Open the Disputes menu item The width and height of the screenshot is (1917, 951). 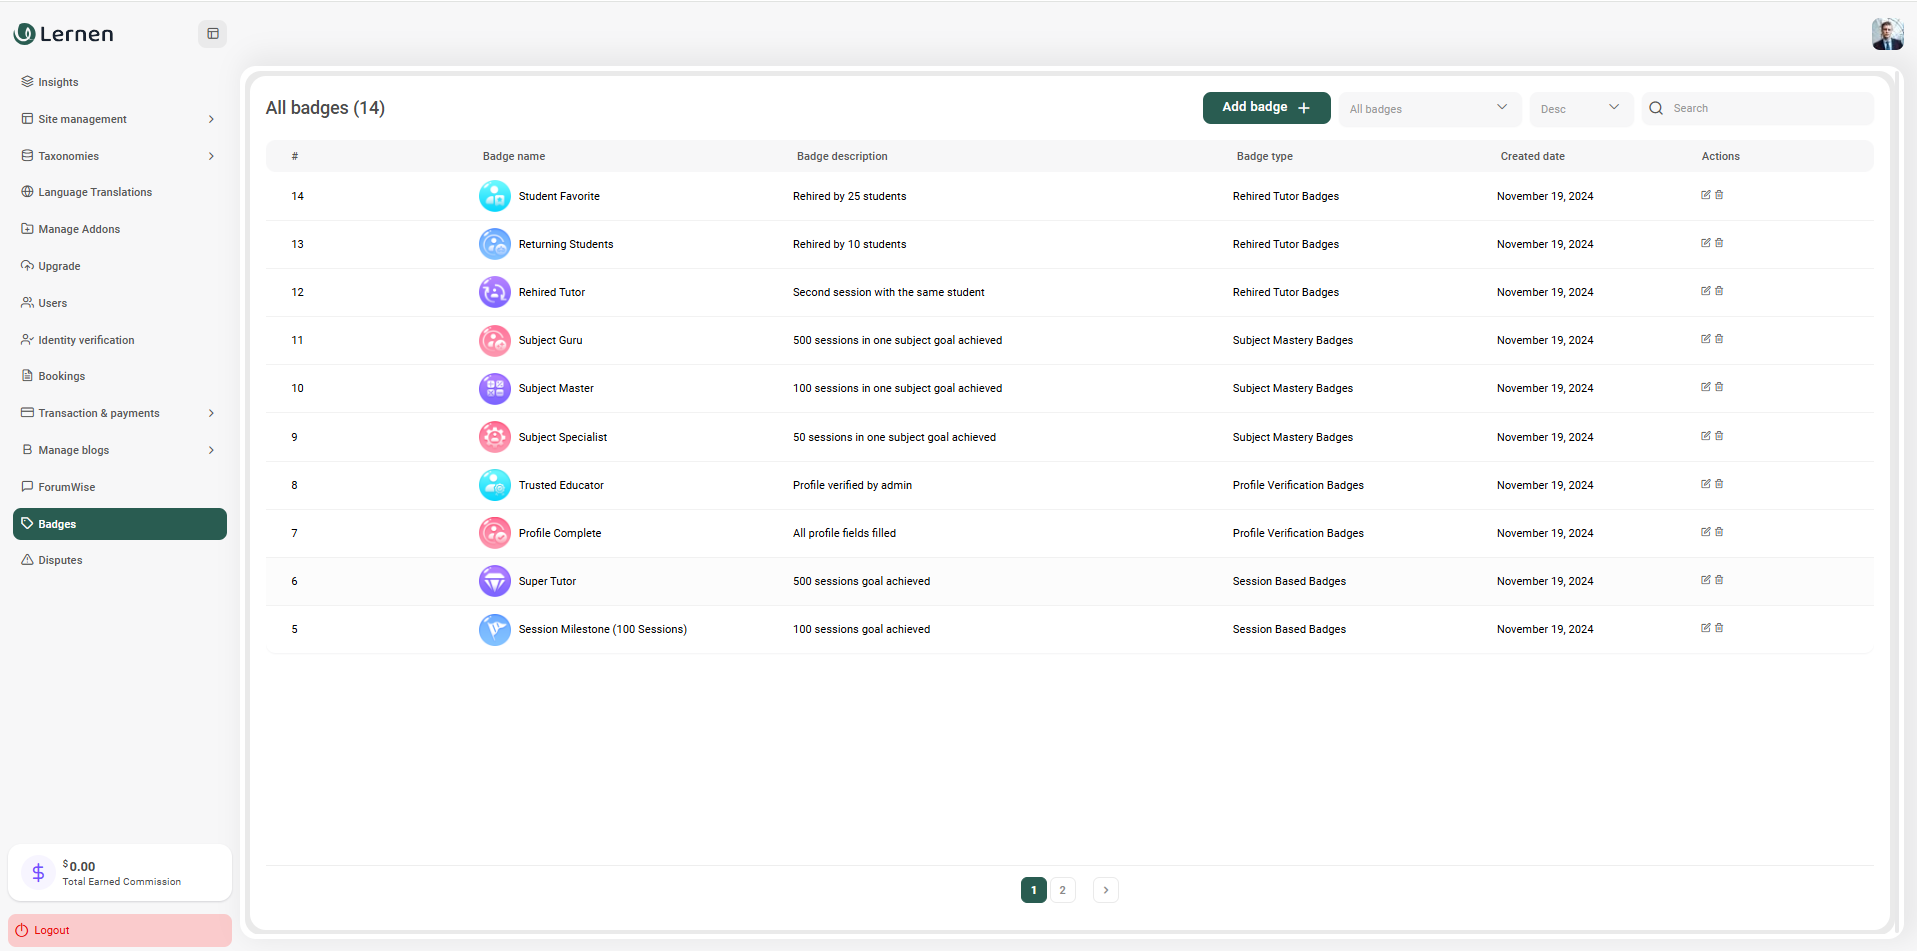tap(60, 560)
